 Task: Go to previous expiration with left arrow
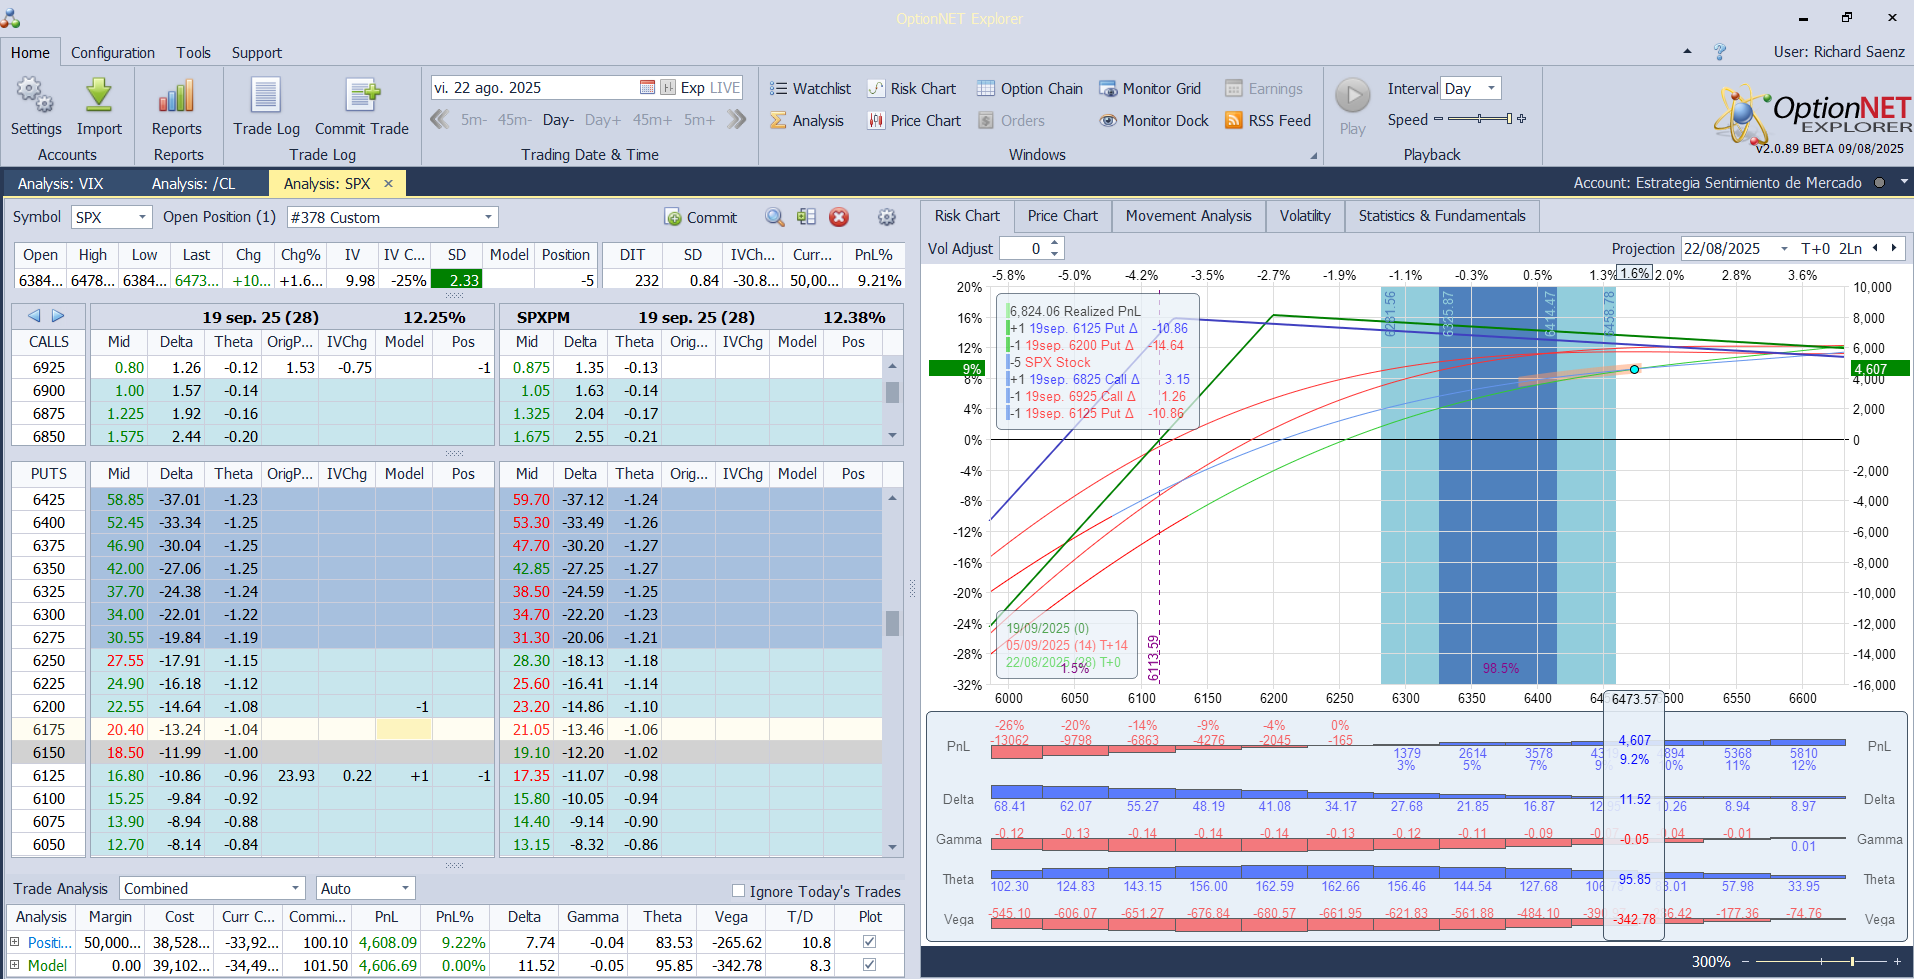click(x=34, y=316)
